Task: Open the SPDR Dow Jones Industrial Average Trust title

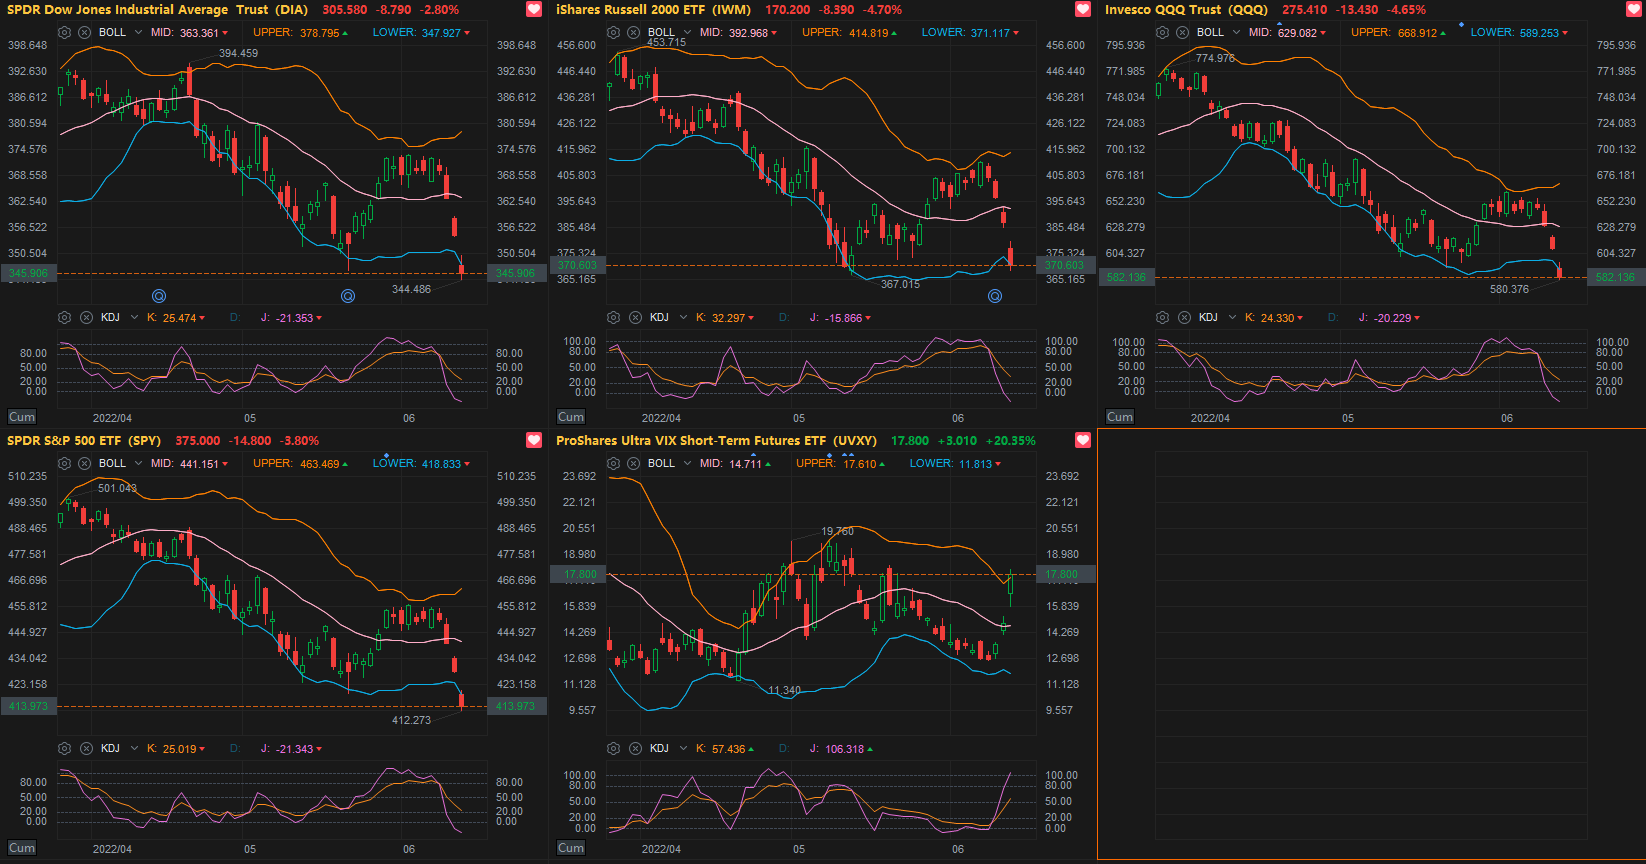Action: (158, 10)
